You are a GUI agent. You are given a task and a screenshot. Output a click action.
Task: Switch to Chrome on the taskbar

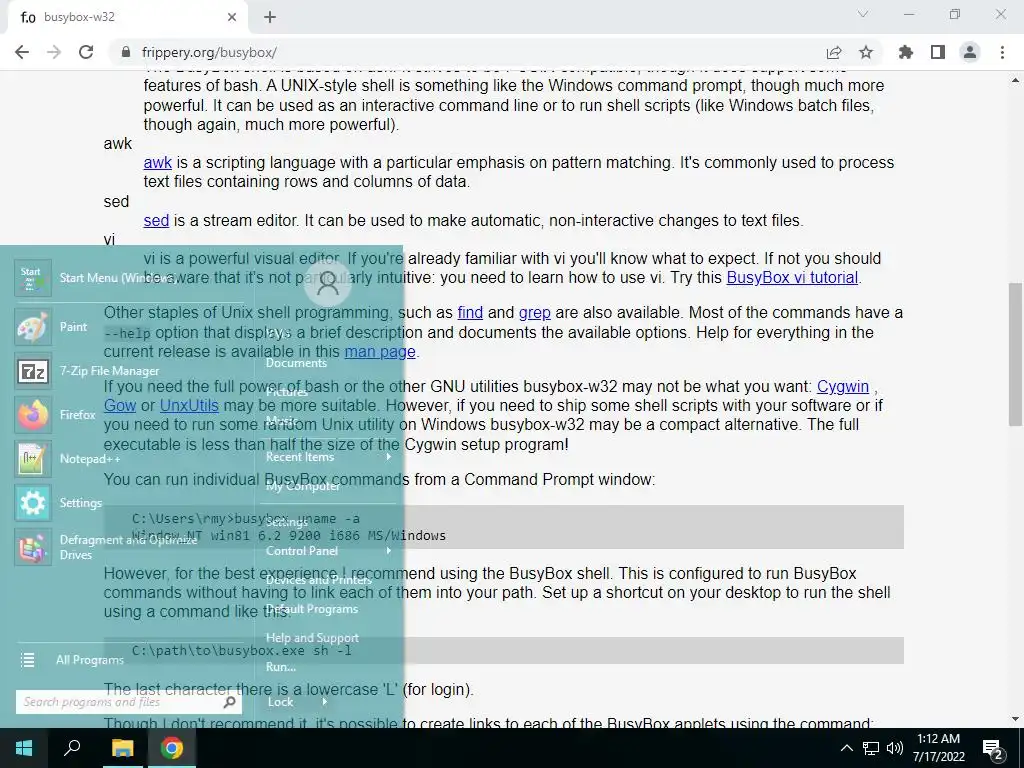point(172,748)
